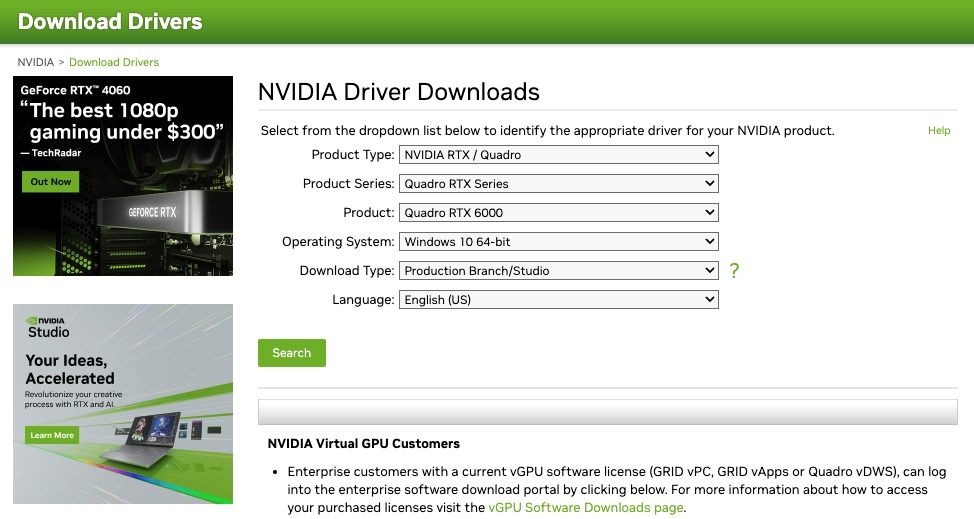
Task: Click the Operating System label
Action: pyautogui.click(x=338, y=241)
